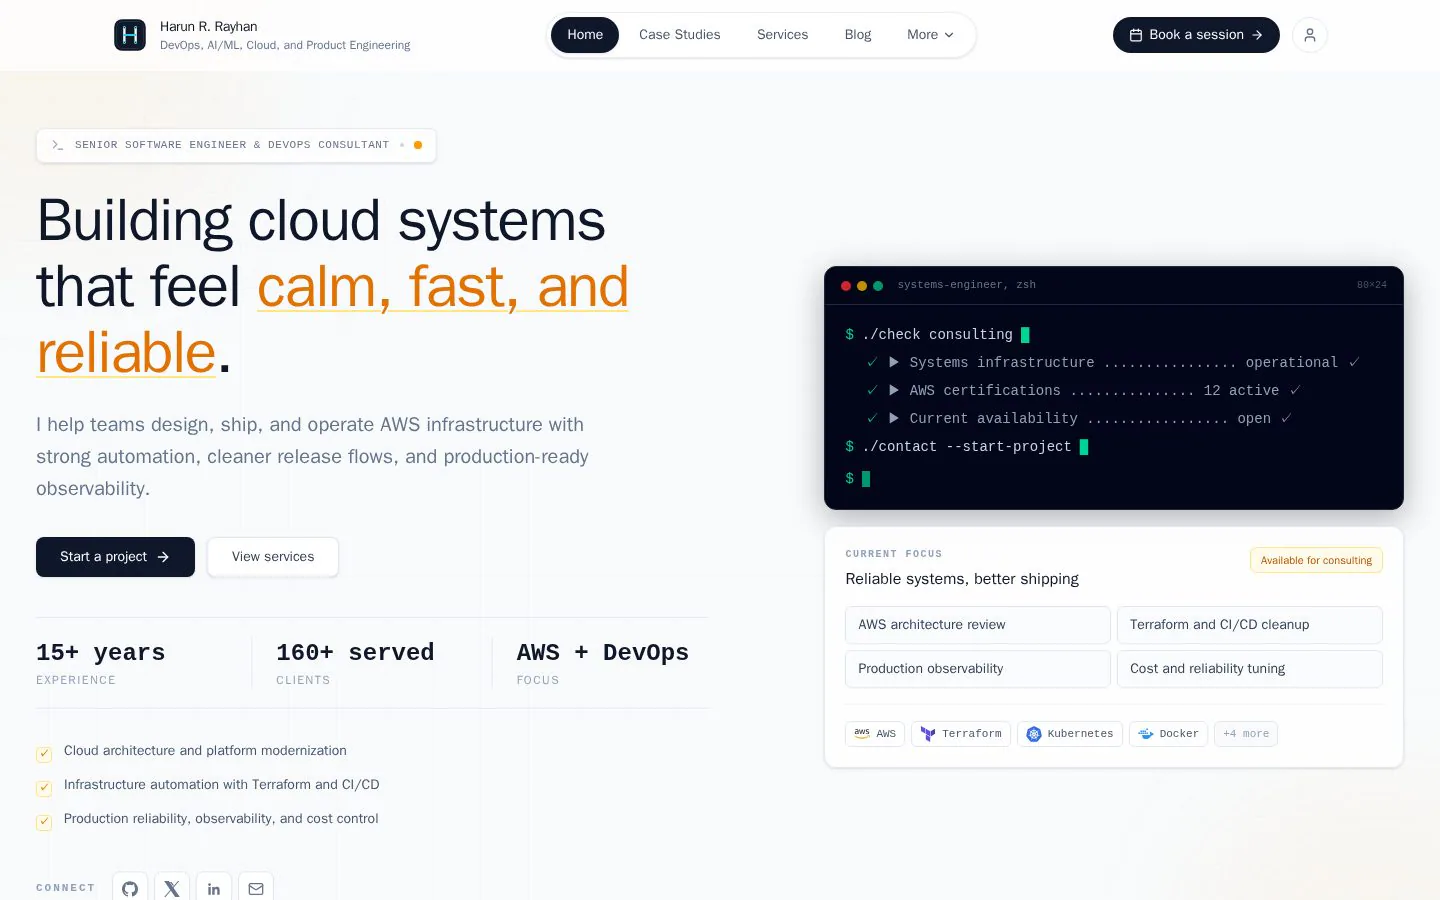
Task: Click the View services button
Action: tap(273, 557)
